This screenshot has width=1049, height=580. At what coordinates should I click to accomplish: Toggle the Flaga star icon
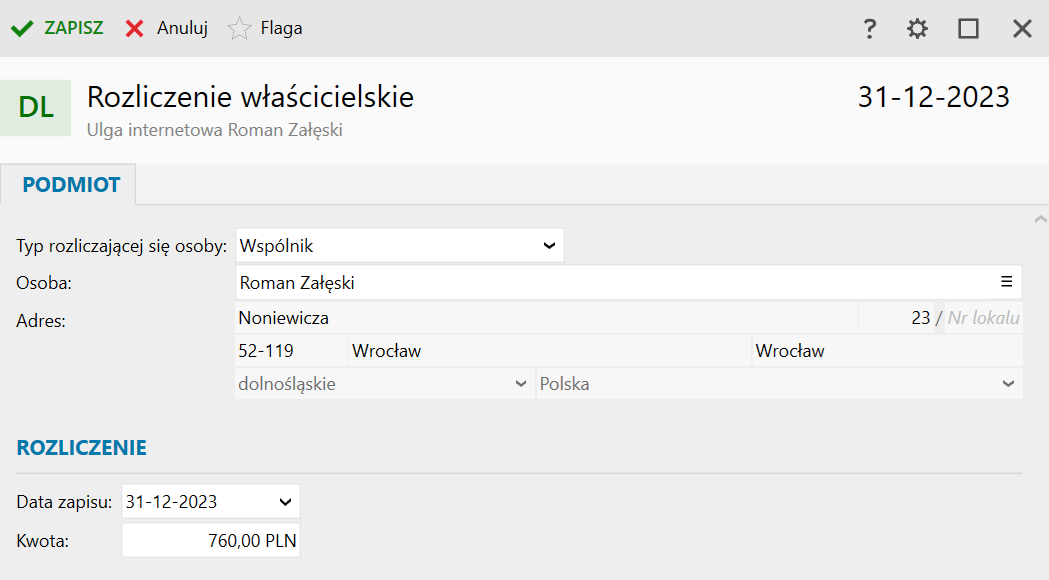click(x=239, y=28)
